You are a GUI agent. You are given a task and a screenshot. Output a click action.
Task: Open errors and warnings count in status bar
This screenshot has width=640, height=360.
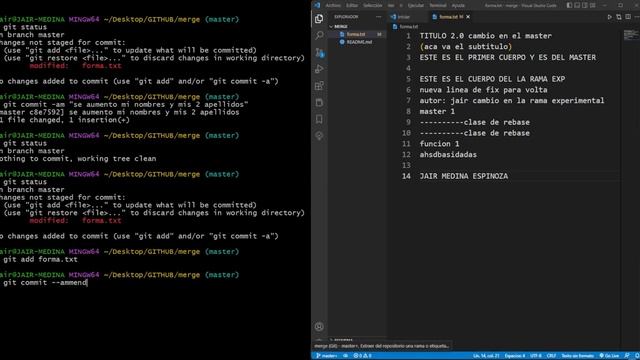362,356
